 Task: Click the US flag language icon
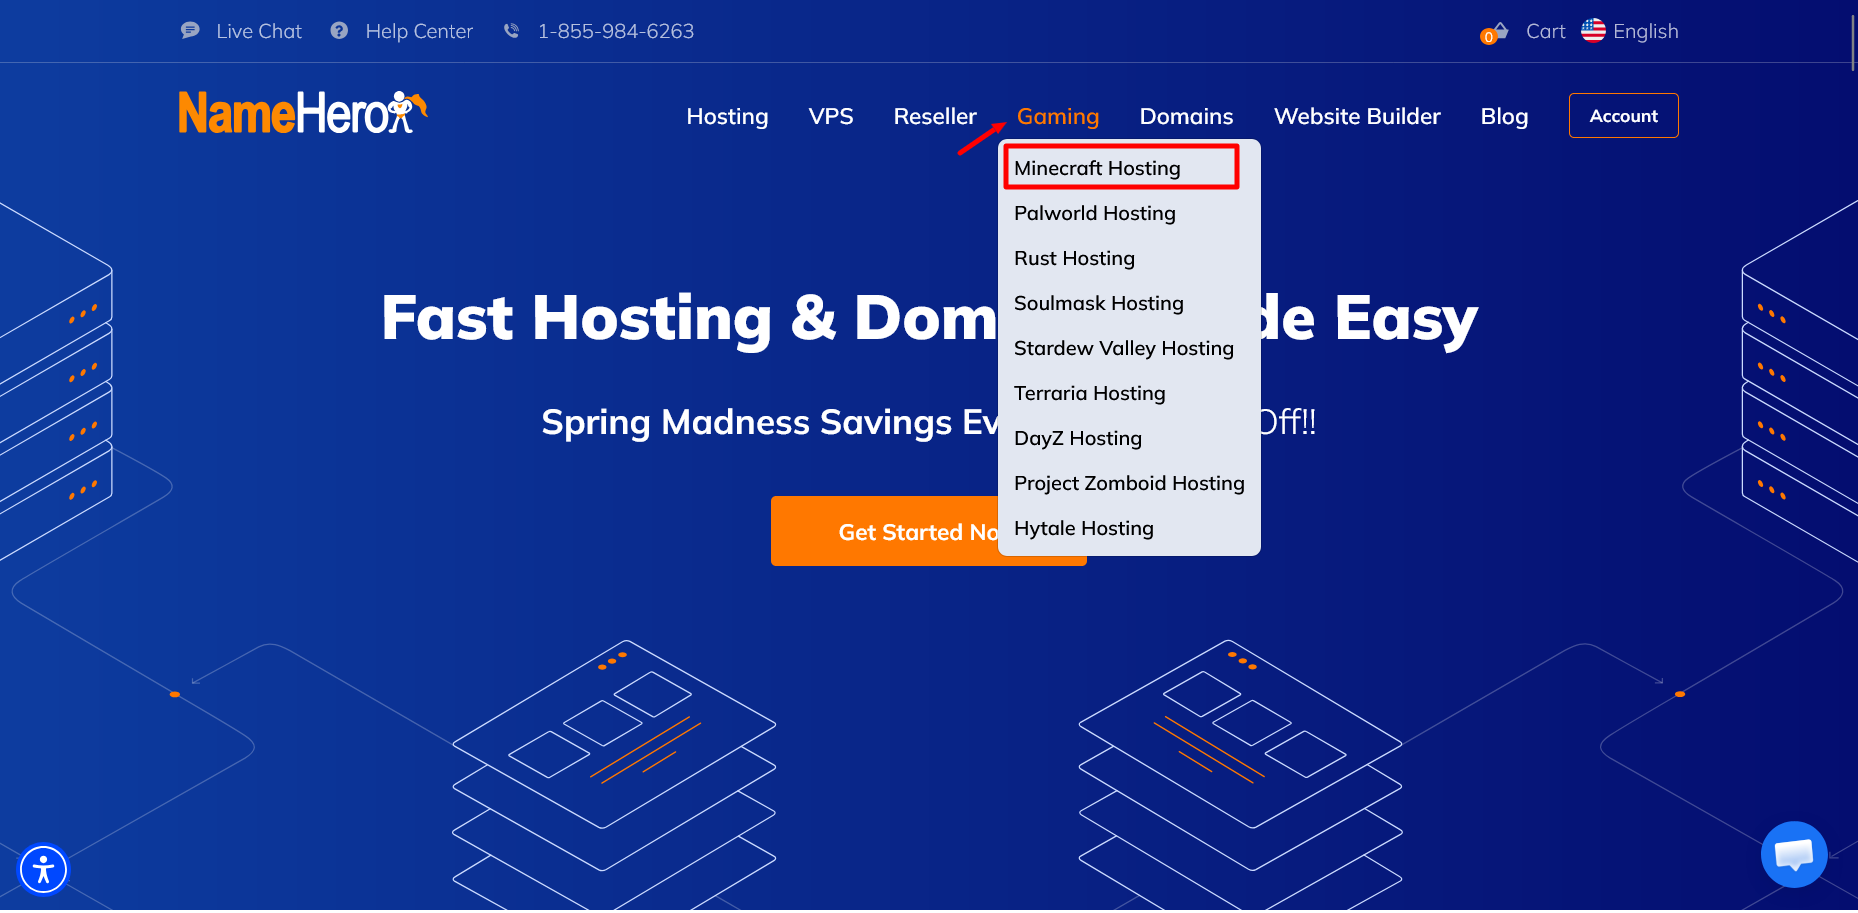pos(1593,31)
